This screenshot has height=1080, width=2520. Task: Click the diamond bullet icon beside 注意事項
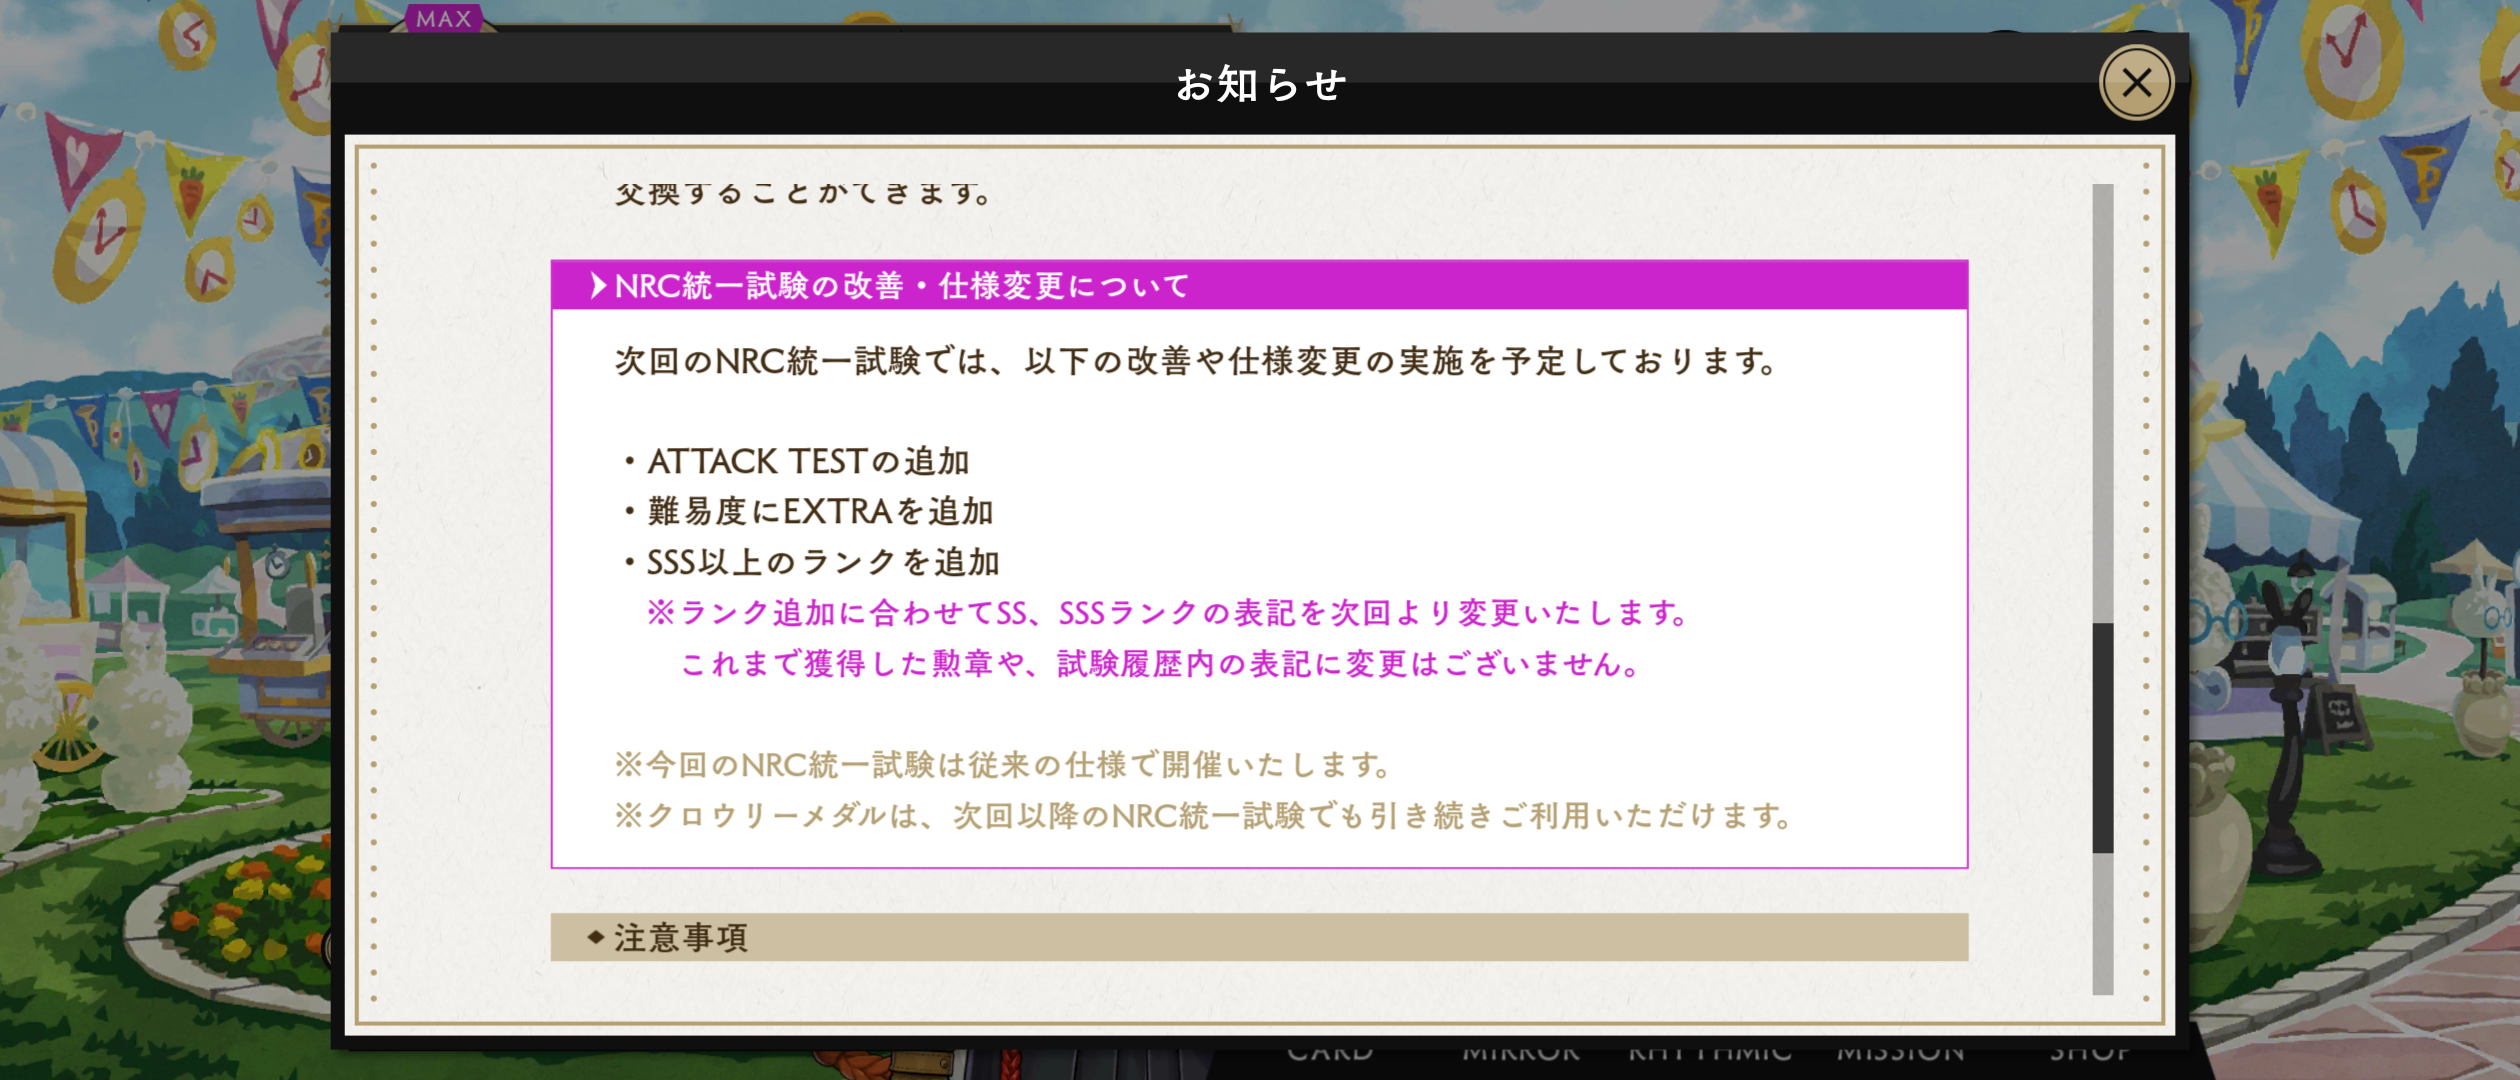(596, 937)
